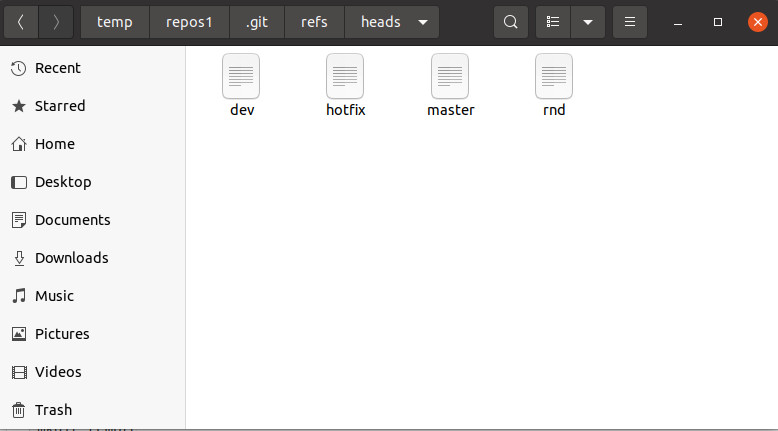The height and width of the screenshot is (431, 778).
Task: Navigate to temp in path bar
Action: [114, 22]
